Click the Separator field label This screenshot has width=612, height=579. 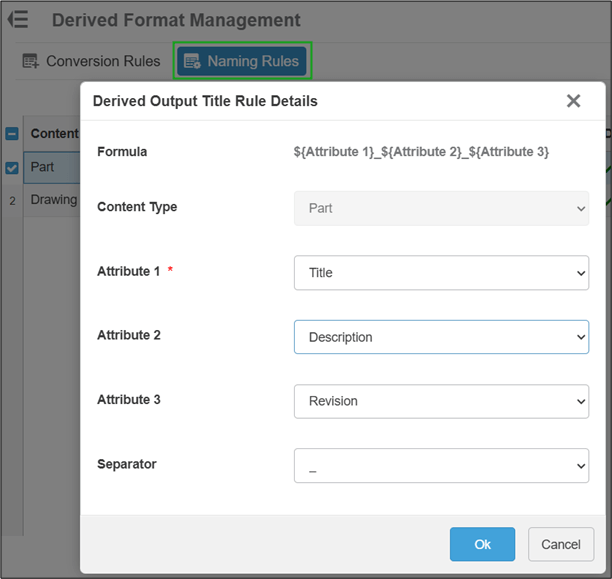[x=127, y=464]
